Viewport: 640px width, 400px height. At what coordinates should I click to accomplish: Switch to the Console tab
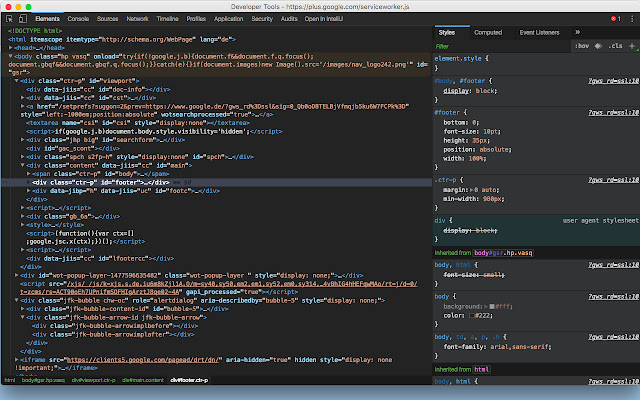(77, 19)
